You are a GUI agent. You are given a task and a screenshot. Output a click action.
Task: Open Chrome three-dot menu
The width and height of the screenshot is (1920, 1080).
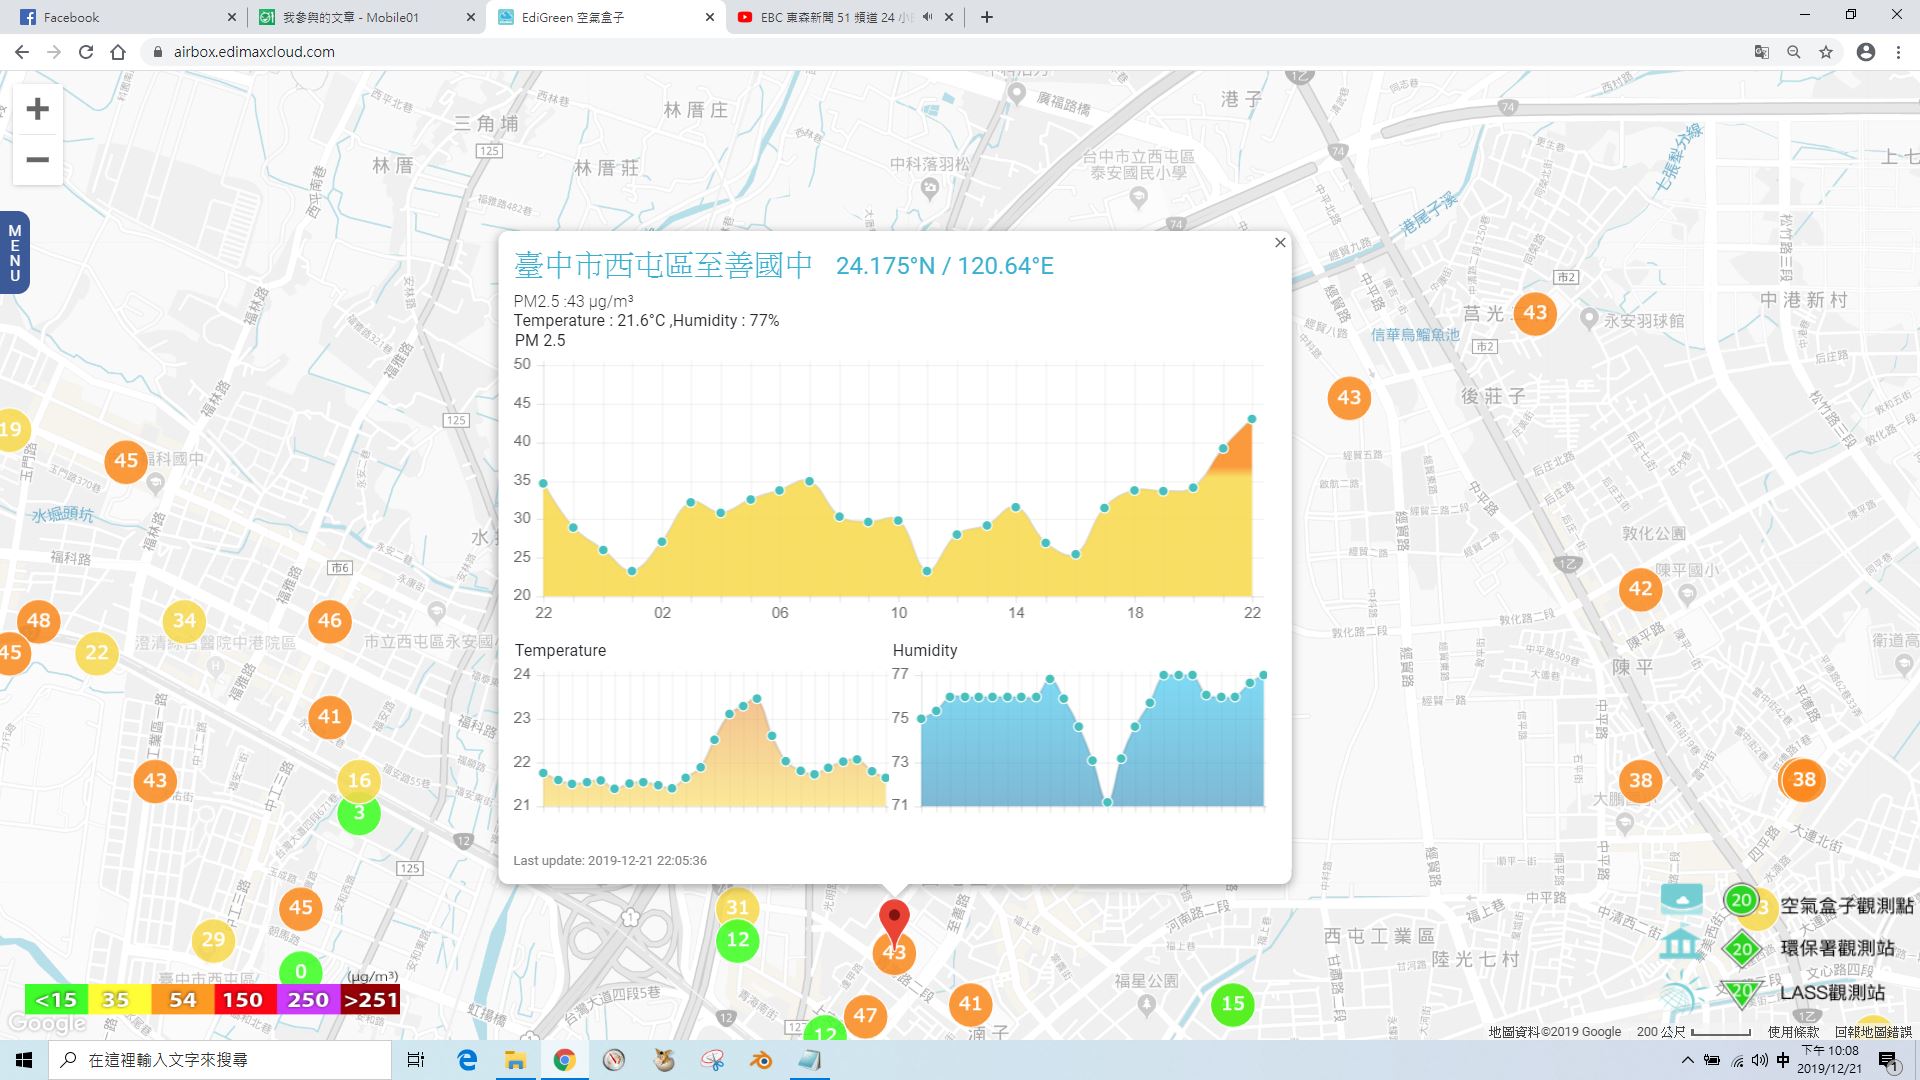click(1898, 52)
